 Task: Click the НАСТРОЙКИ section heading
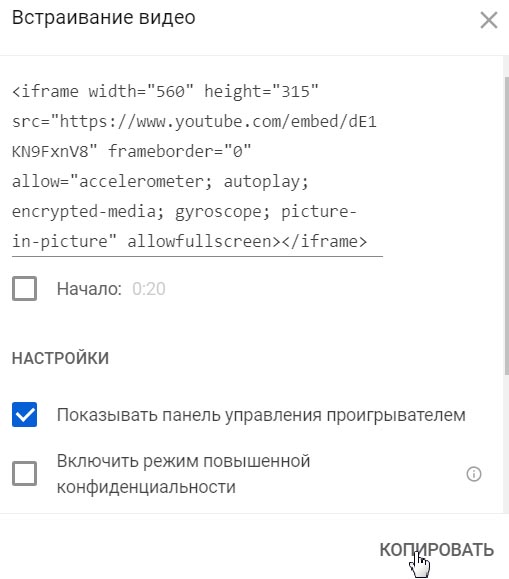(x=61, y=358)
